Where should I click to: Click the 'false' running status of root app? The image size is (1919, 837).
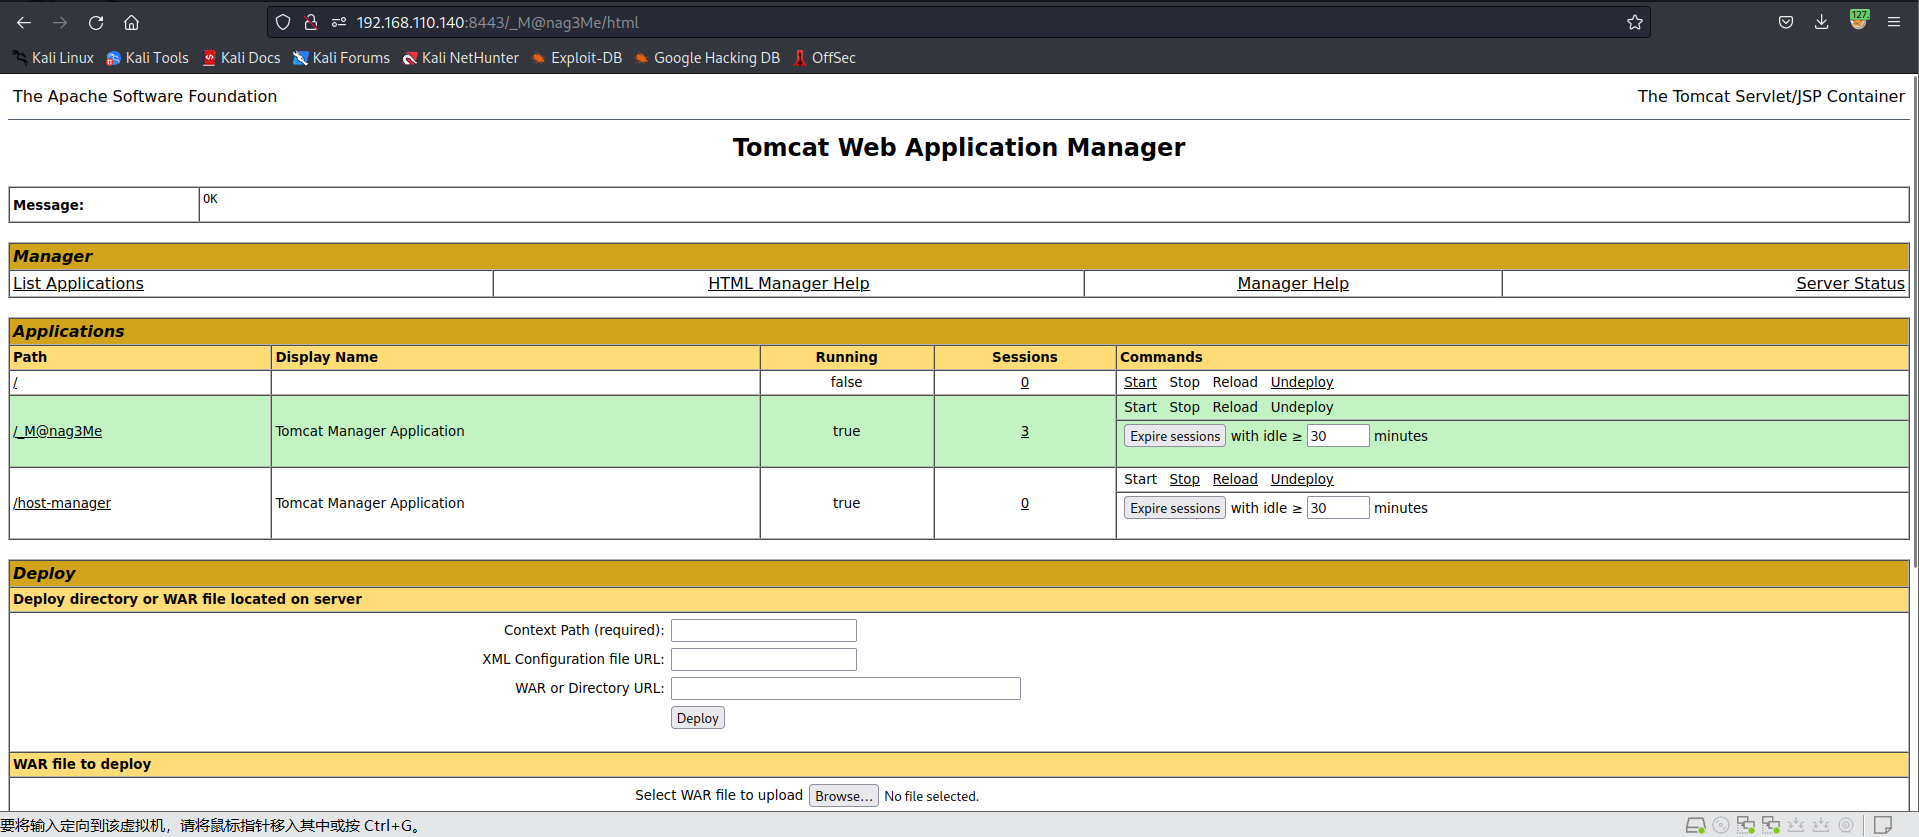click(846, 382)
